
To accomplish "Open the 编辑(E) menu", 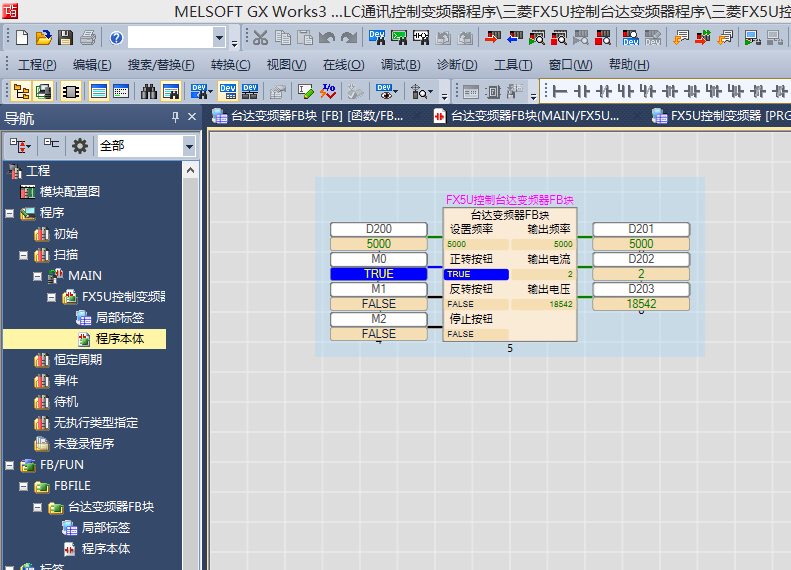I will pos(92,65).
